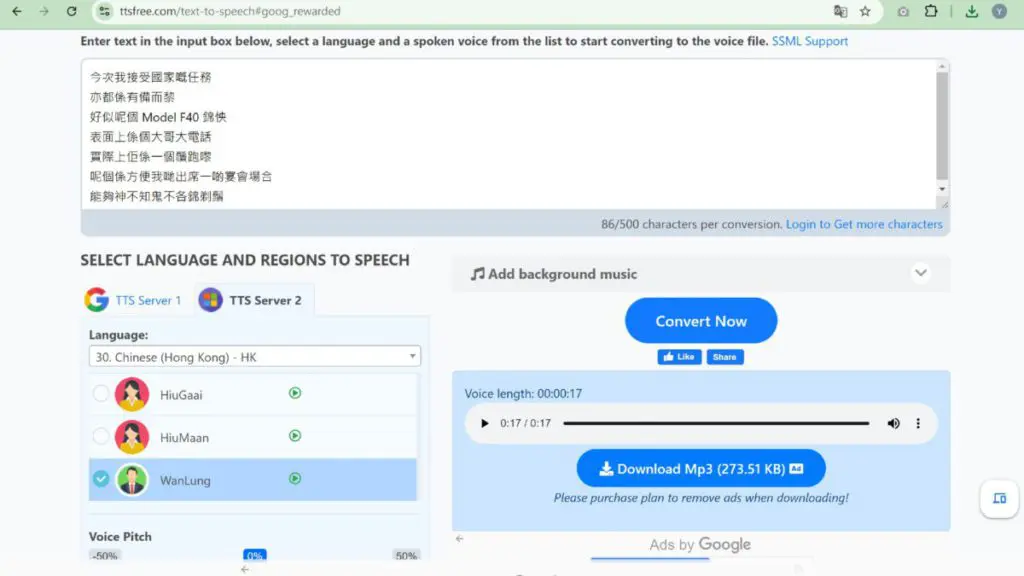
Task: Play the voice preview for WanLung
Action: (293, 479)
